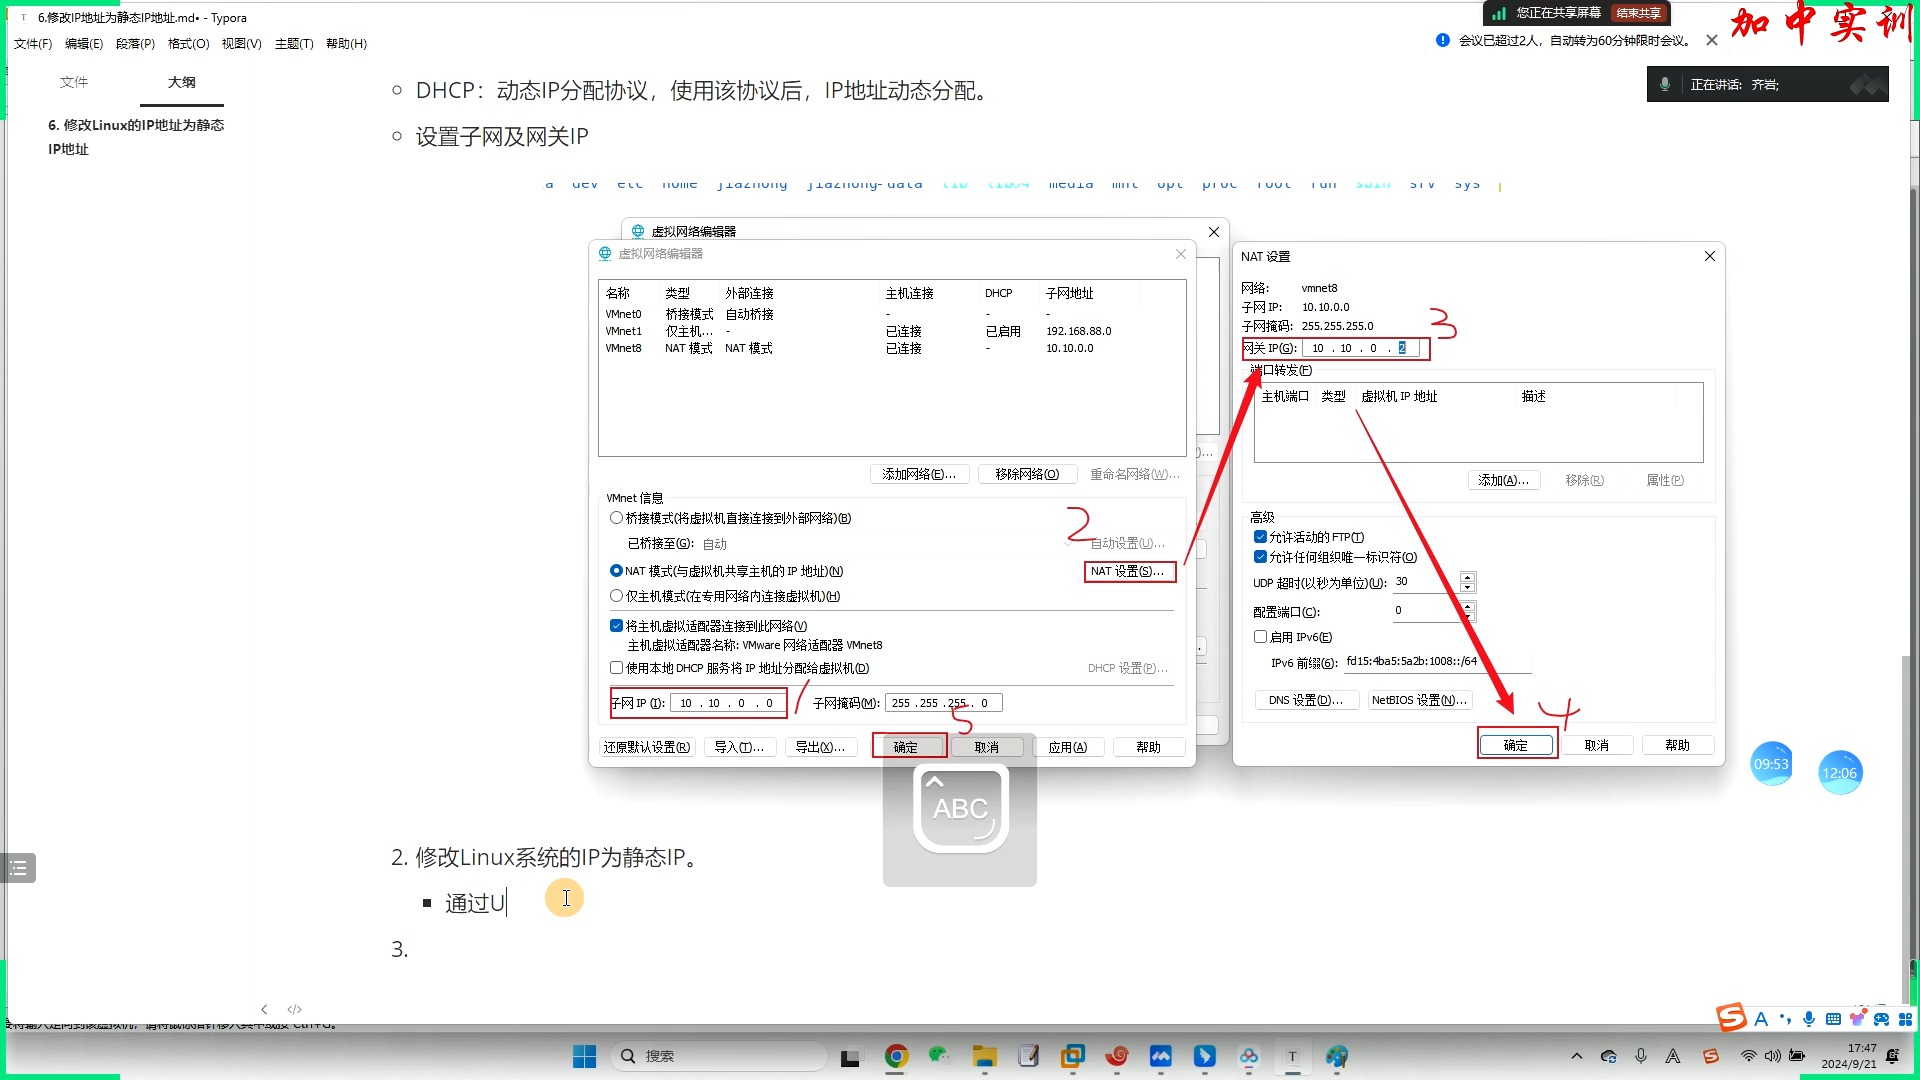Click NAT 设置(S) button
Screen dimensions: 1920x1080
(x=1130, y=571)
